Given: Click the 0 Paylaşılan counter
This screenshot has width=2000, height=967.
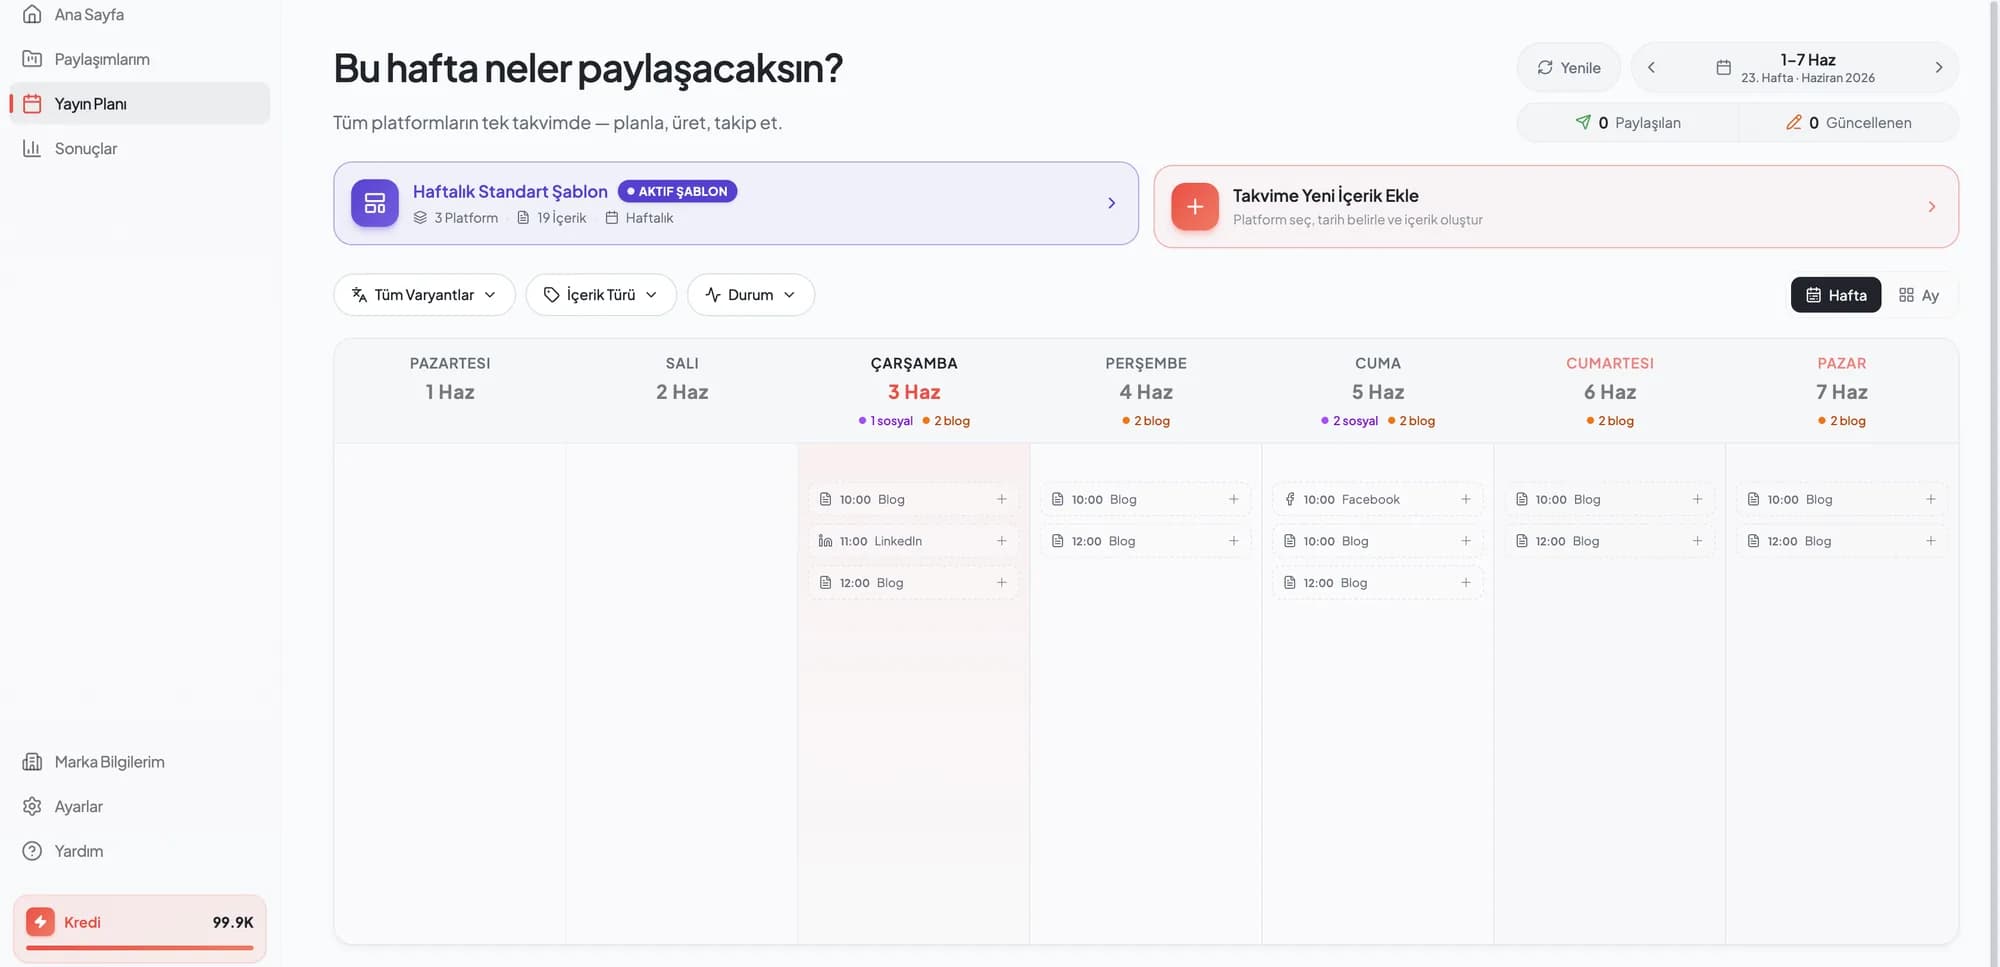Looking at the screenshot, I should pyautogui.click(x=1627, y=123).
